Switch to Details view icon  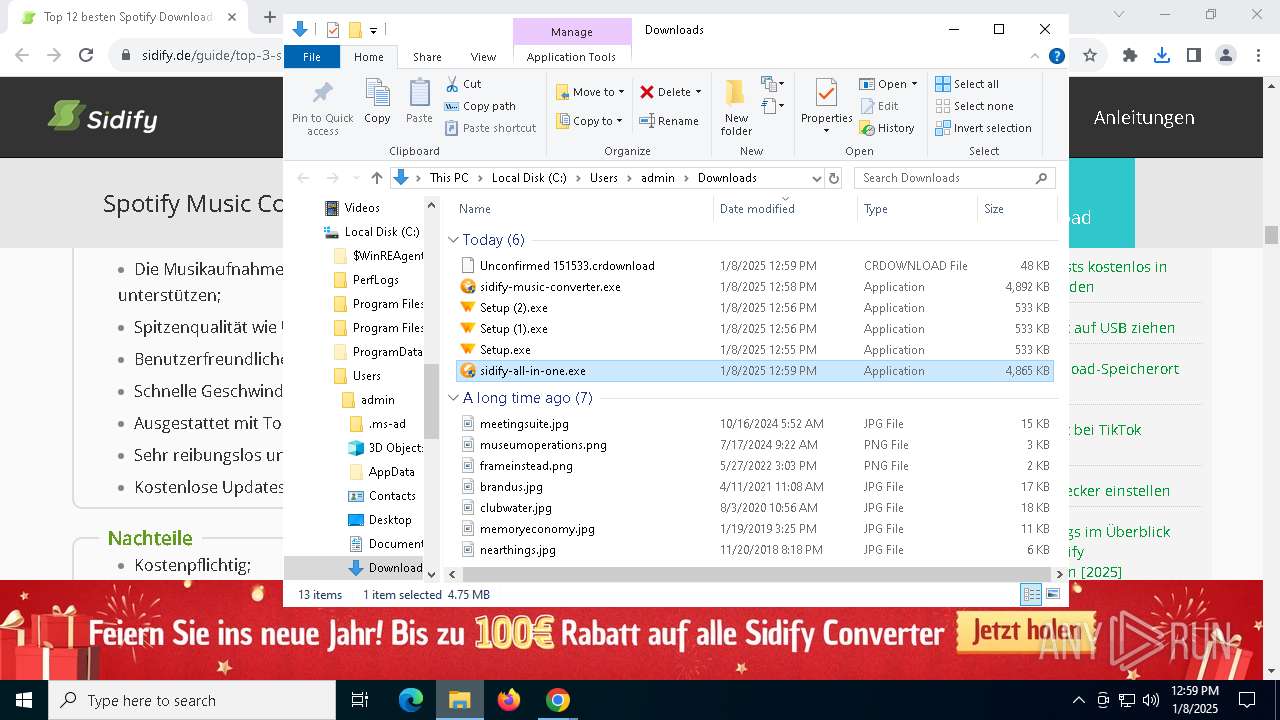(1031, 595)
